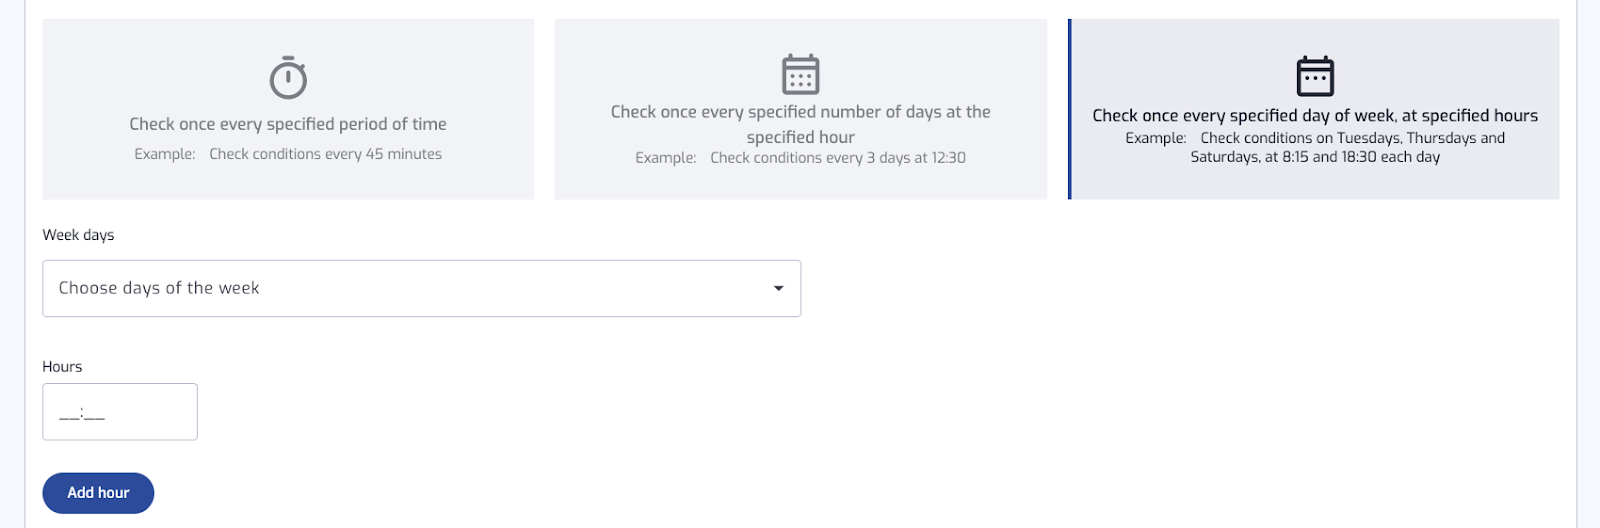Click the Add hour button

point(98,493)
